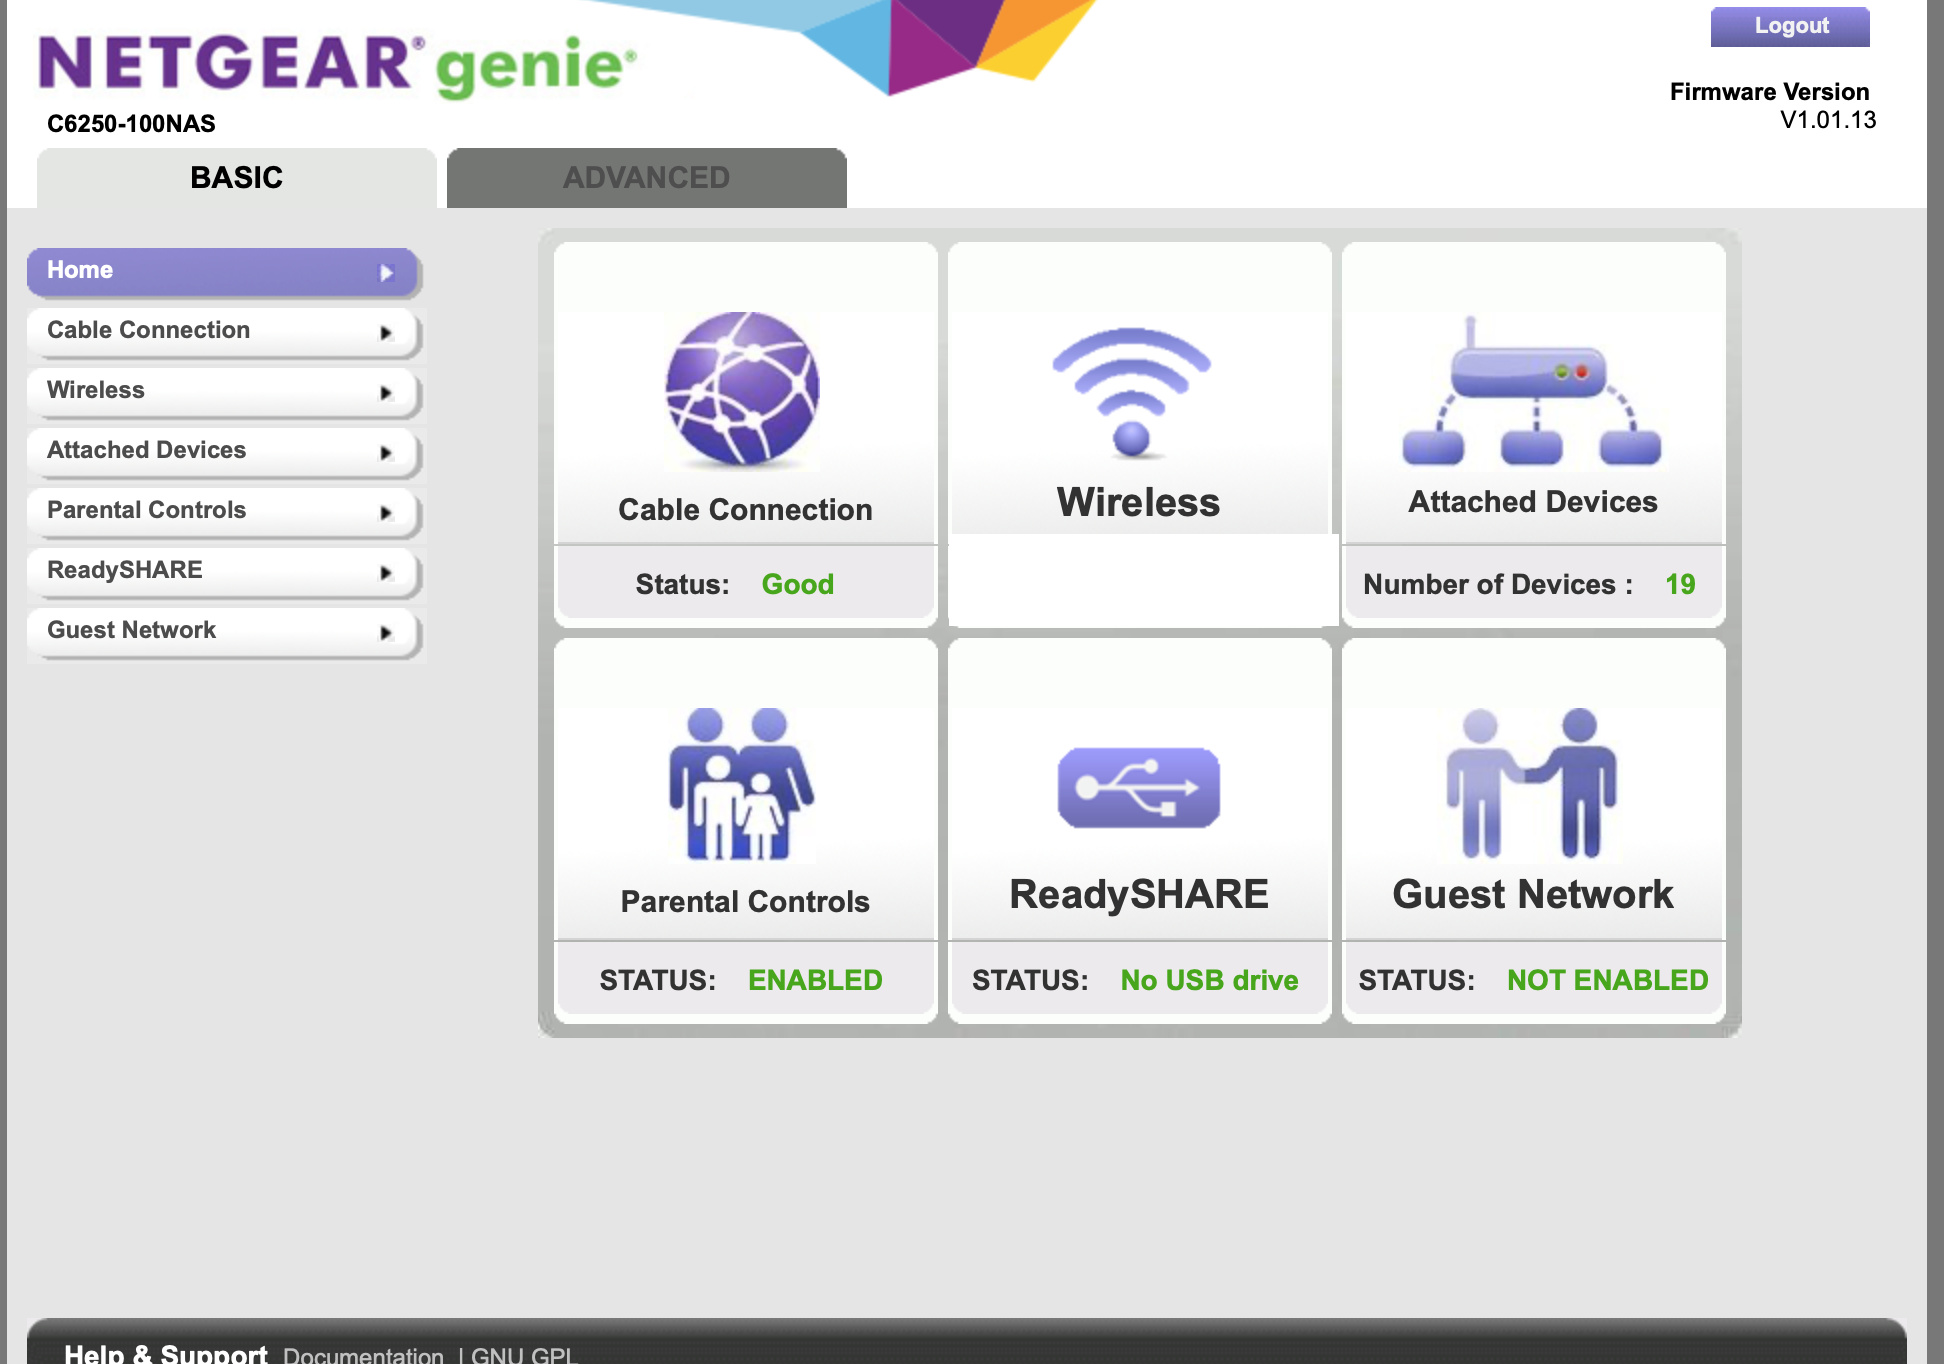Open Attached Devices in the sidebar
The image size is (1944, 1364).
pos(222,451)
